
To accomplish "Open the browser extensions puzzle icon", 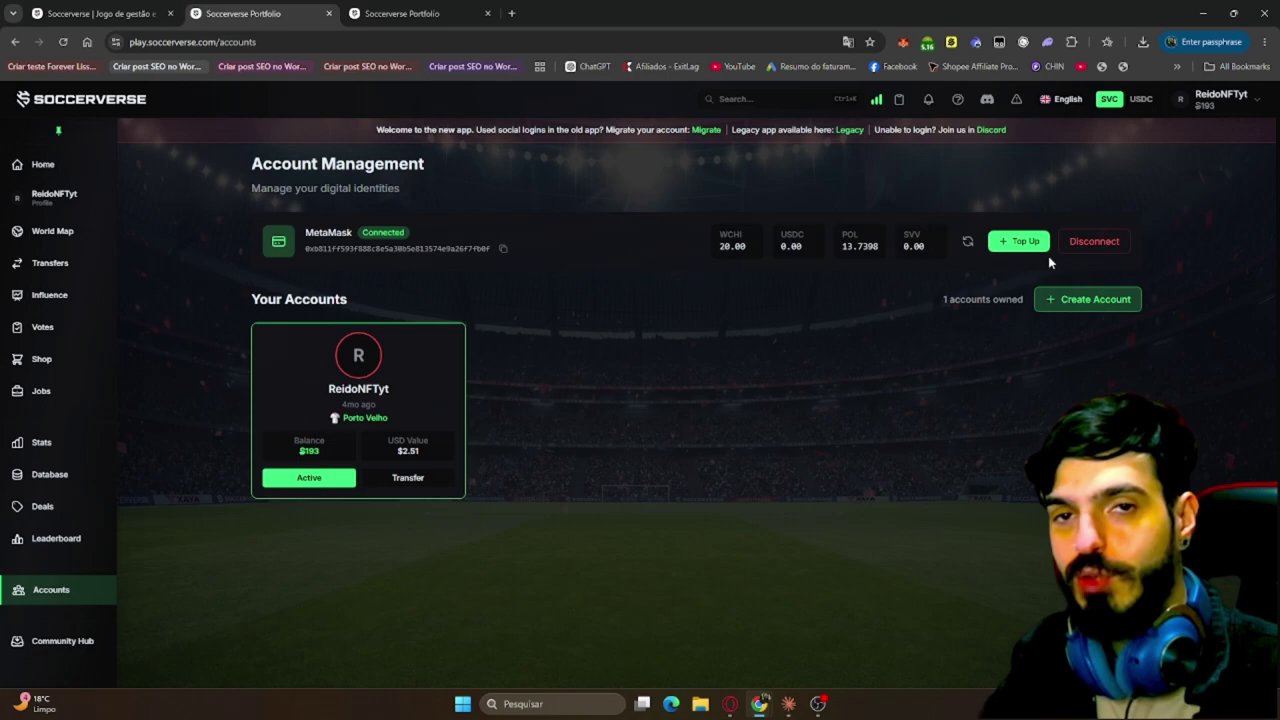I will click(x=1072, y=42).
